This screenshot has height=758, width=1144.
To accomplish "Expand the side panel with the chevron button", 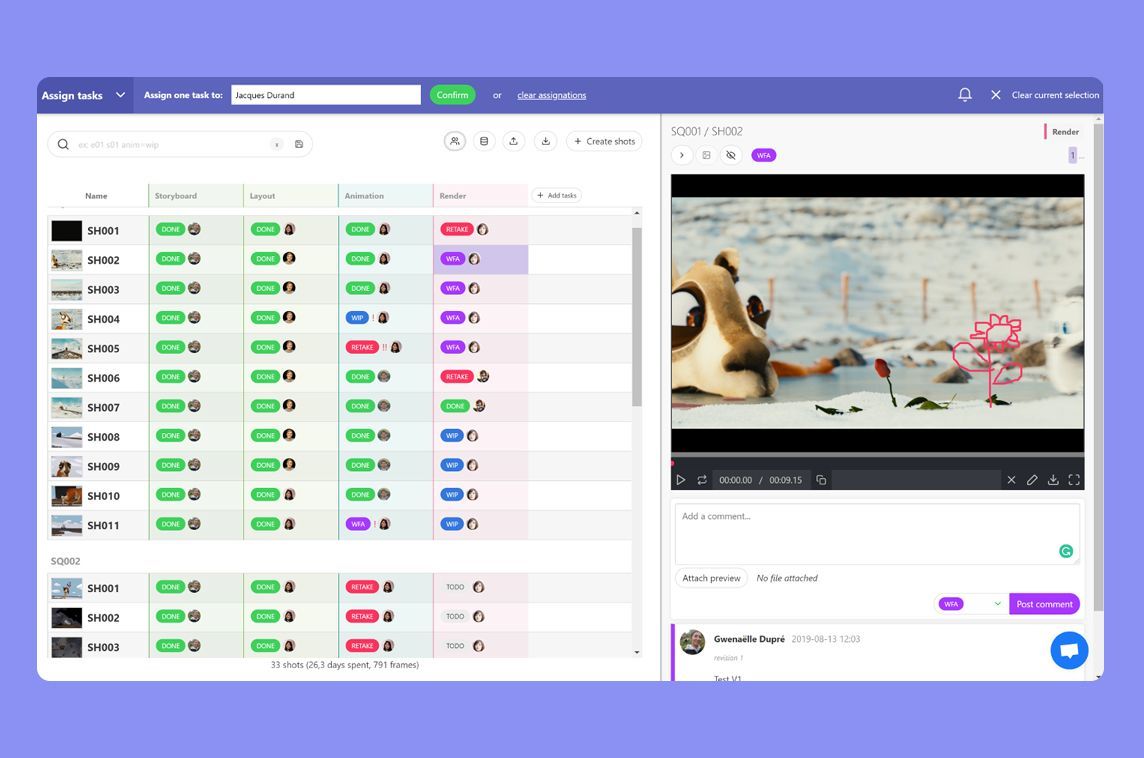I will point(681,155).
